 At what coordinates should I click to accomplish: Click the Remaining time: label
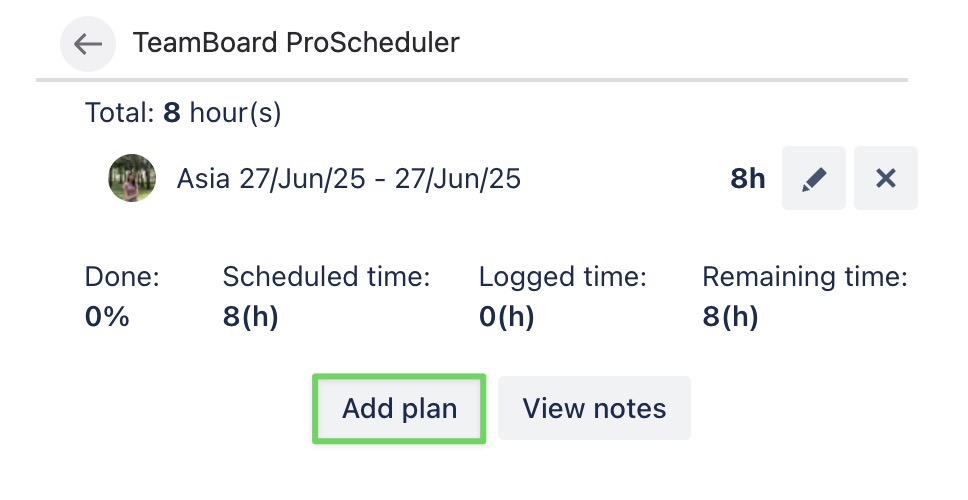tap(804, 277)
